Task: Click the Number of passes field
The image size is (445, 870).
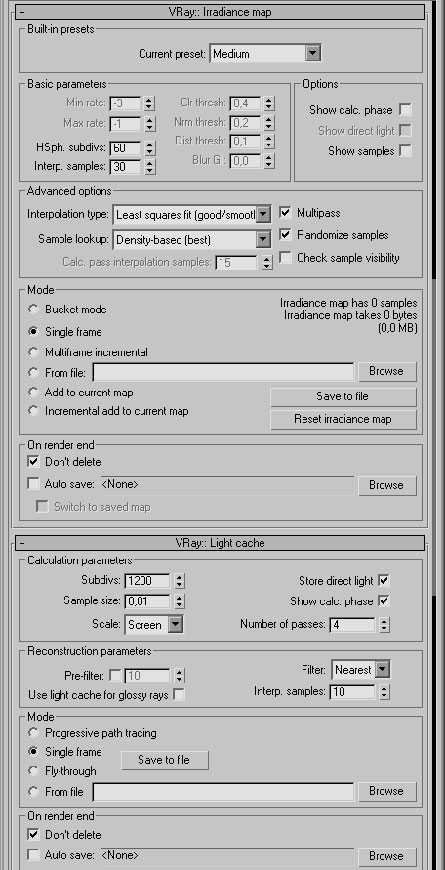Action: (353, 625)
